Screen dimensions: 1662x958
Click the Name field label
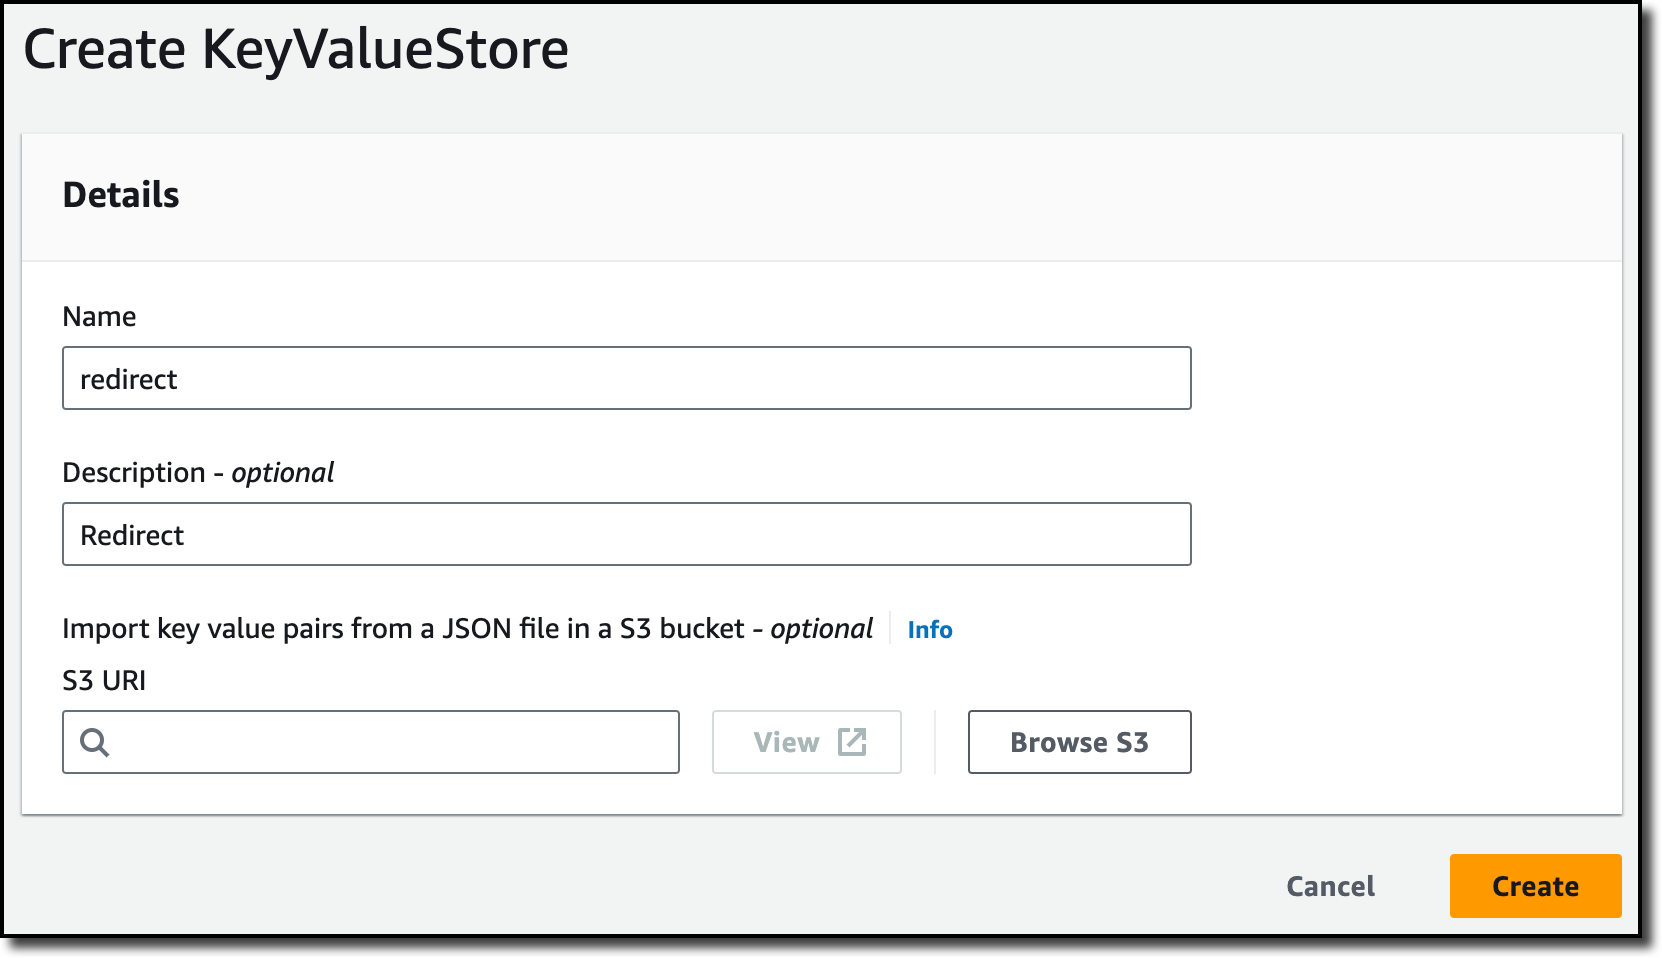click(x=99, y=316)
